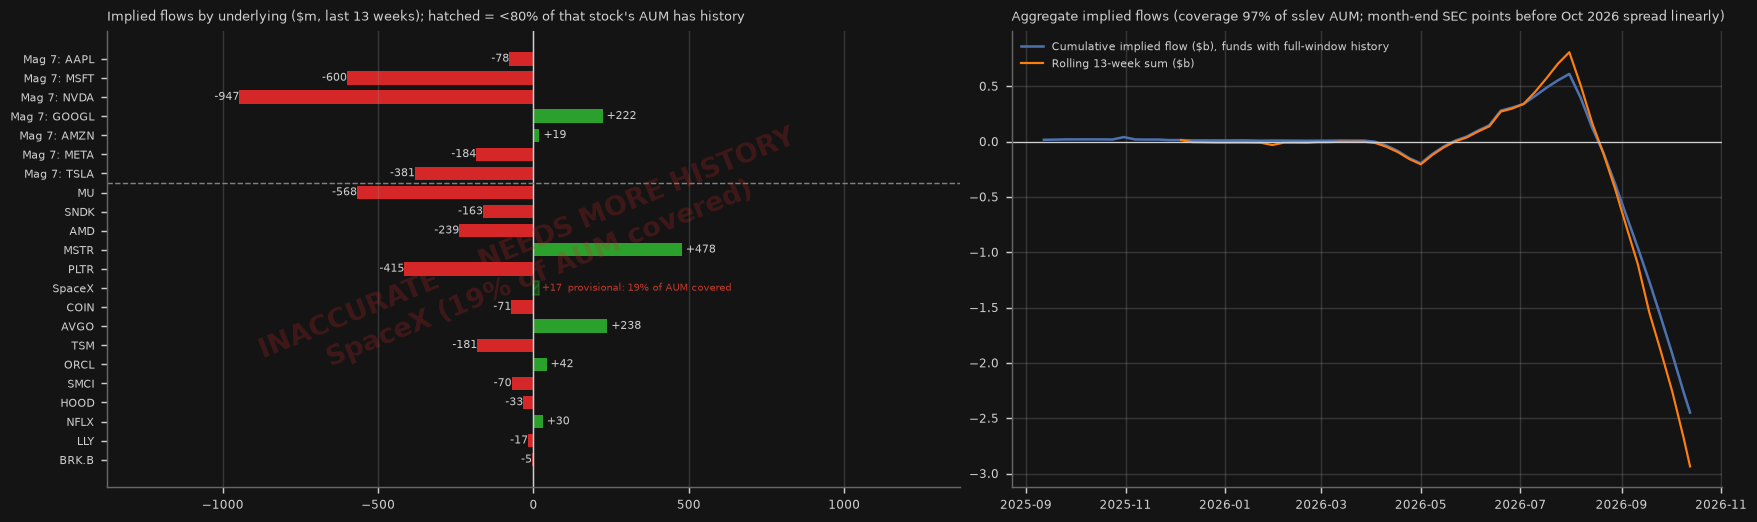Screen dimensions: 1757x522
Task: Click the 'NFLX' row label
Action: (80, 422)
